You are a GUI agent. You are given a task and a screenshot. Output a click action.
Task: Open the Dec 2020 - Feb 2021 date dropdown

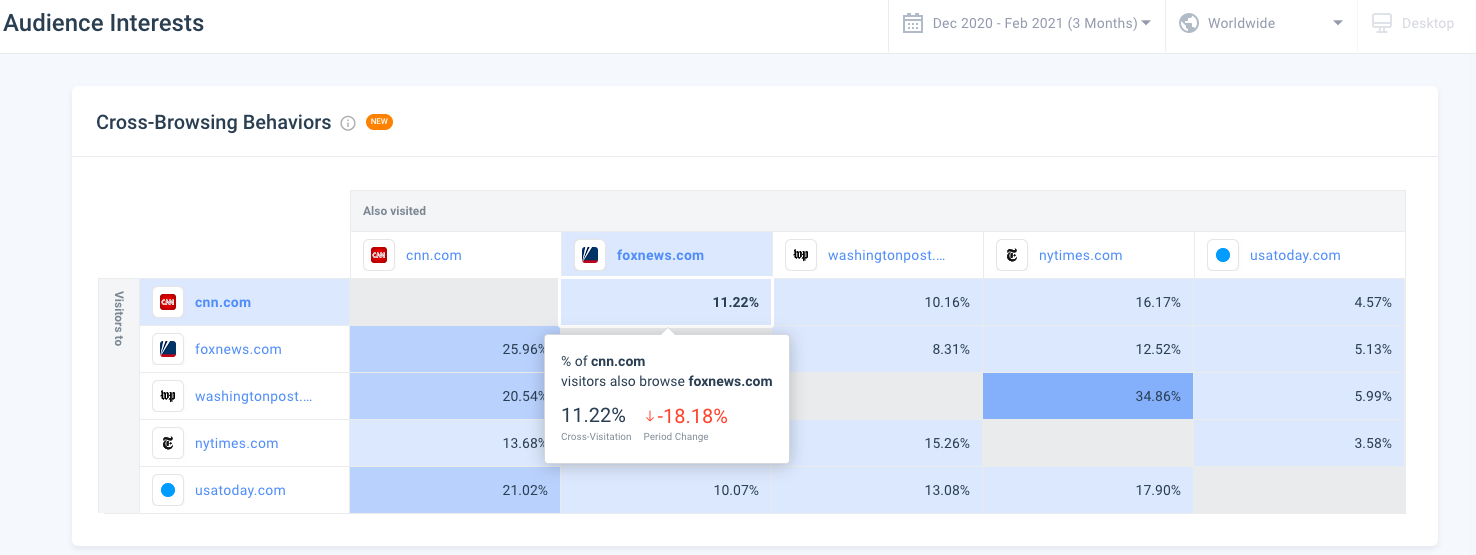pyautogui.click(x=1040, y=23)
